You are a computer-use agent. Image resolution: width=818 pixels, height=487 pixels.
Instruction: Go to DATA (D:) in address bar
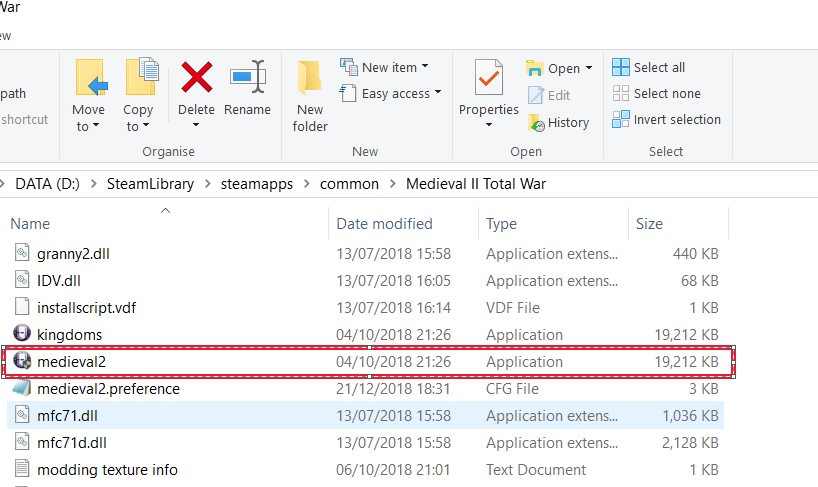[x=47, y=184]
